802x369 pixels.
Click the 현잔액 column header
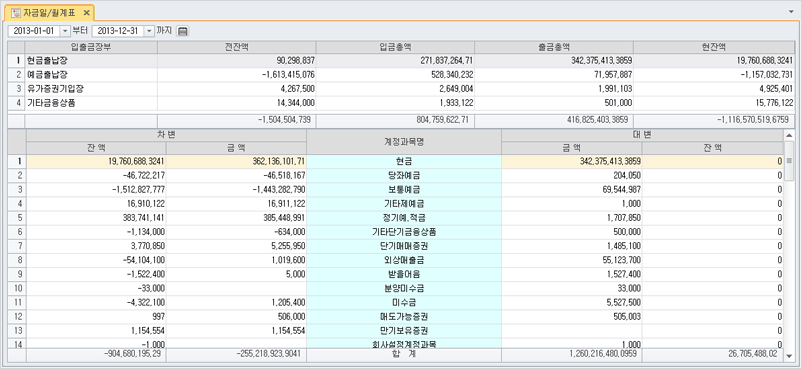[x=714, y=47]
